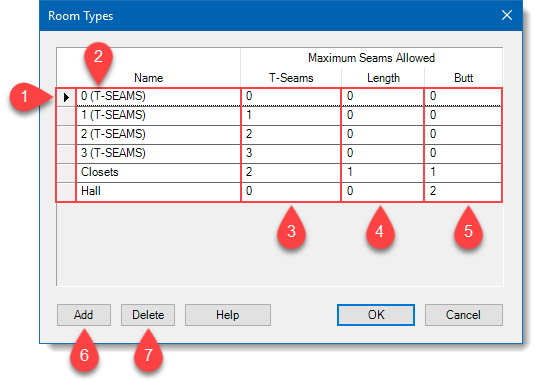The height and width of the screenshot is (382, 548).
Task: Click the 'Closets' name cell
Action: point(158,172)
